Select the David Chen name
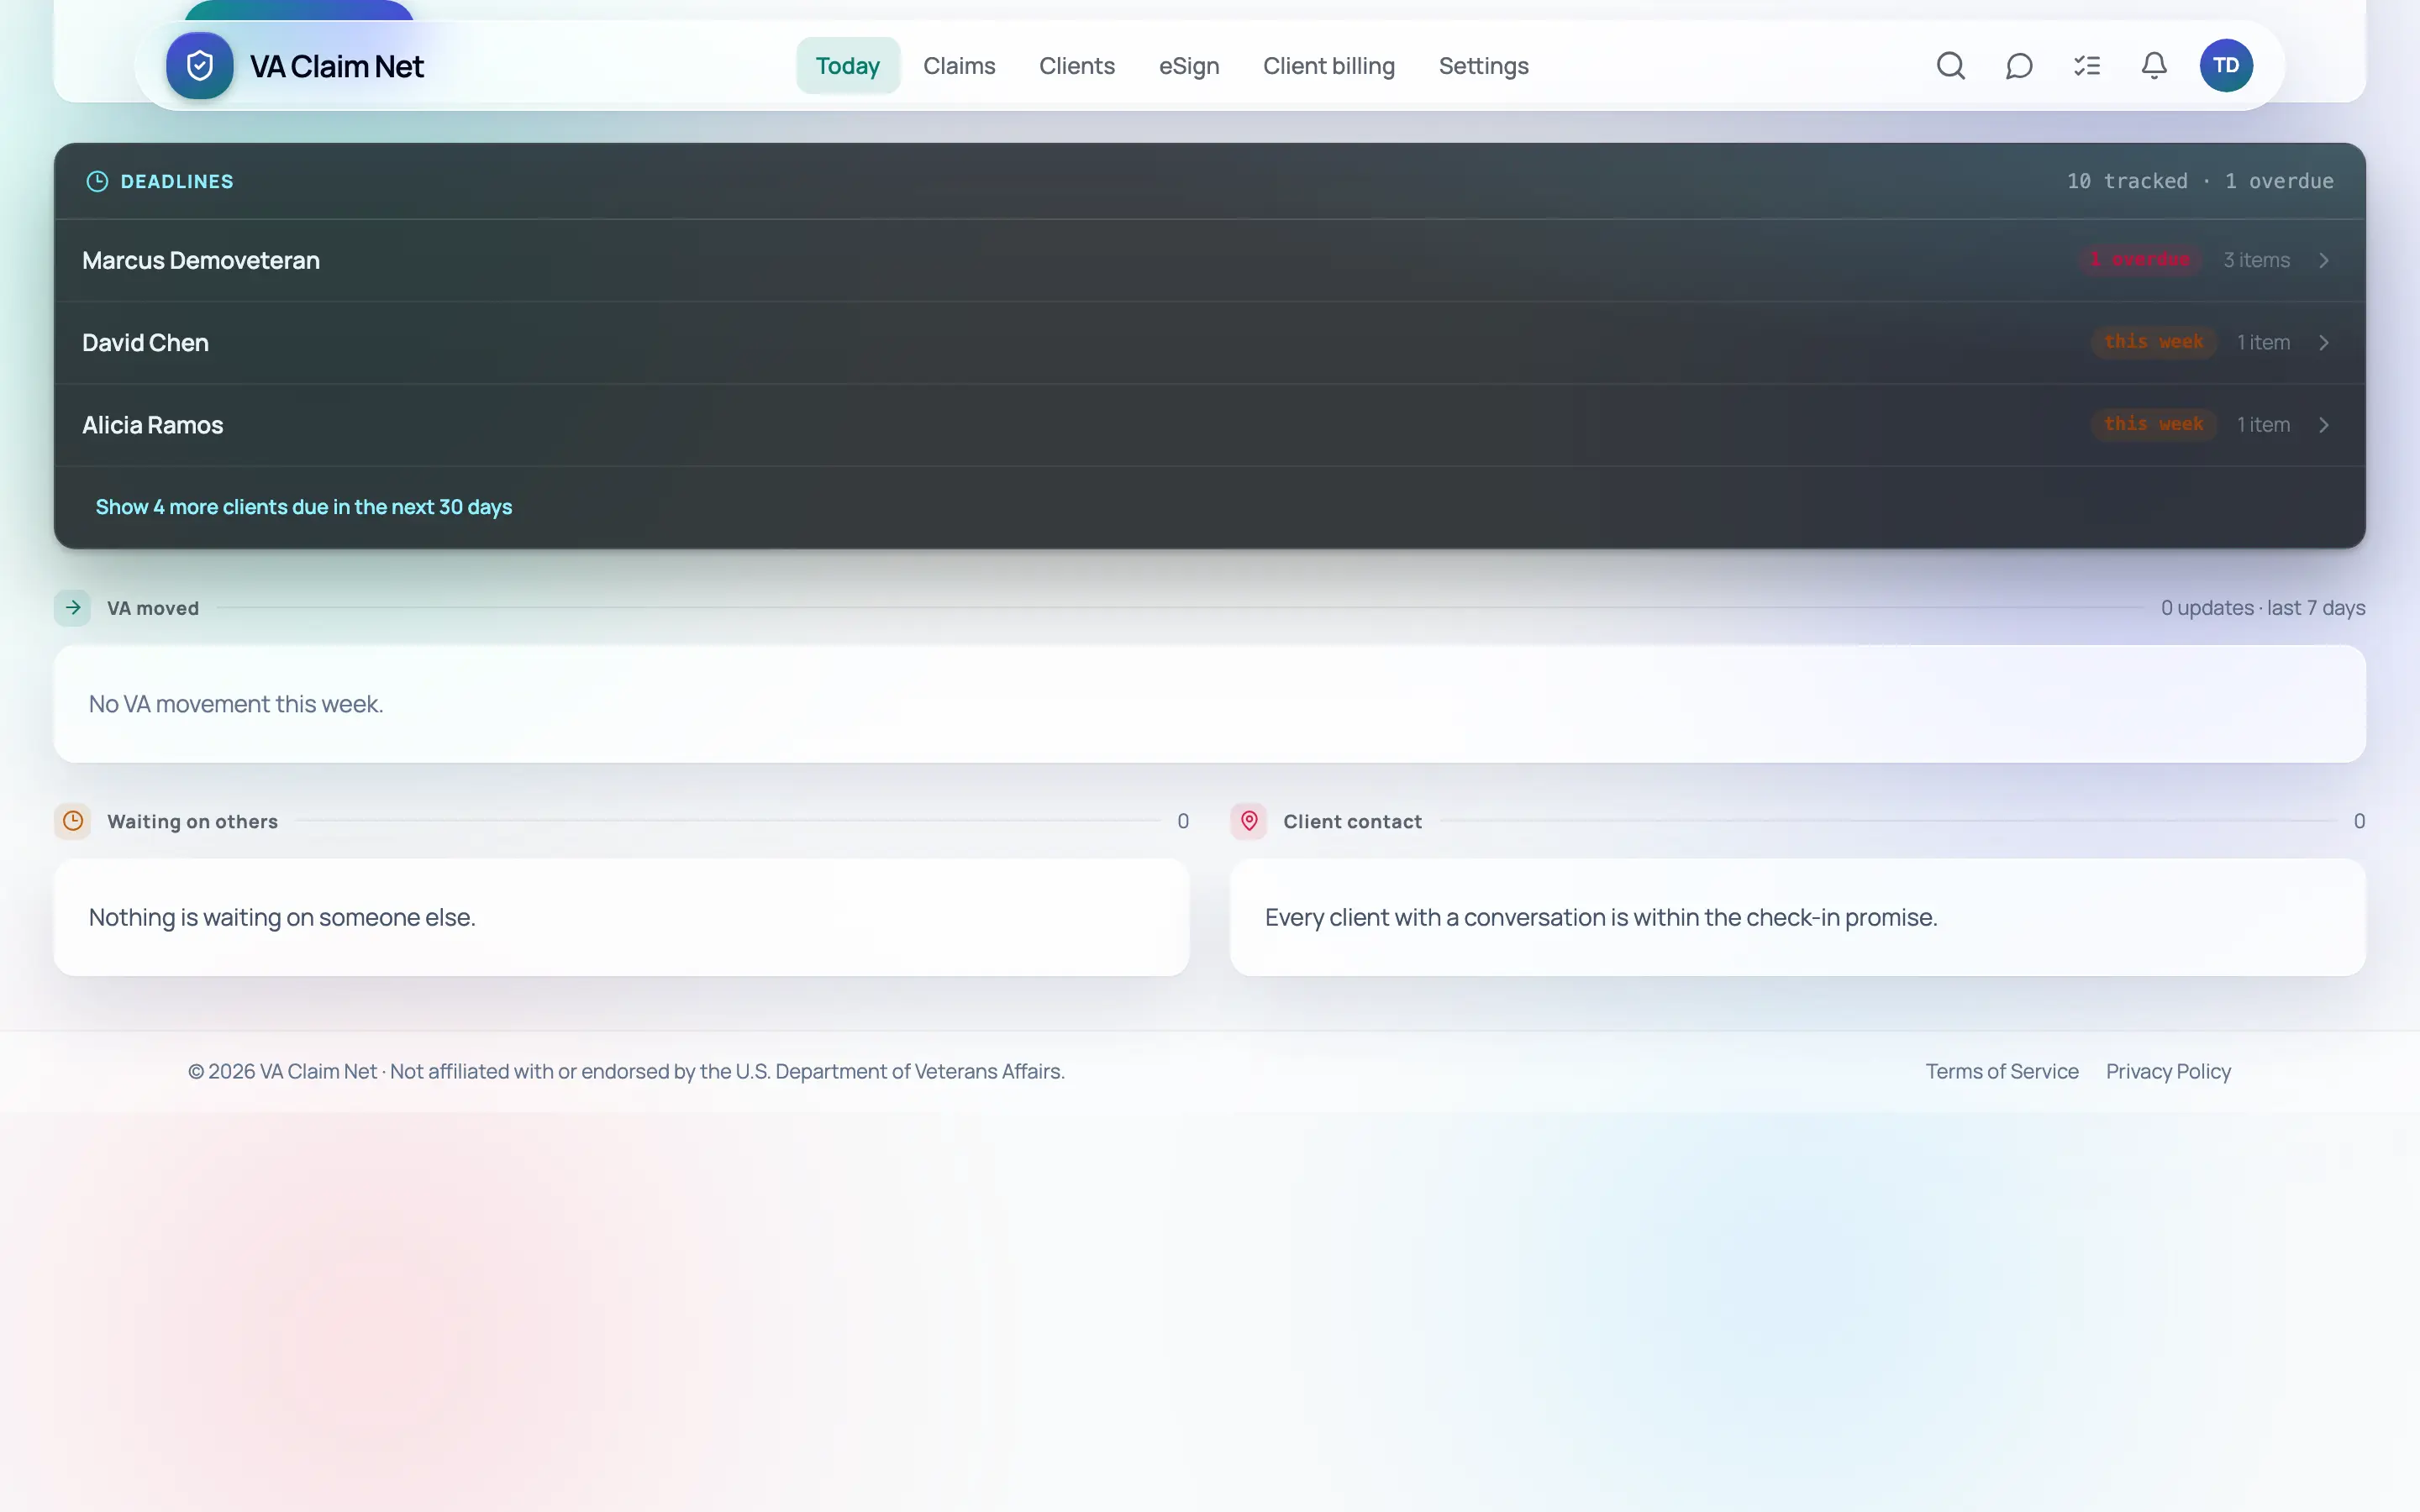The height and width of the screenshot is (1512, 2420). pos(145,343)
